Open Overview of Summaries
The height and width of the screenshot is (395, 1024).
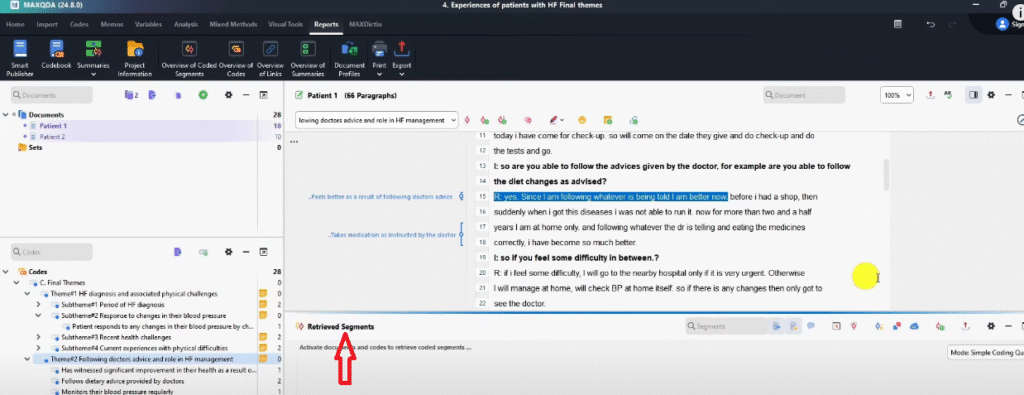[308, 58]
